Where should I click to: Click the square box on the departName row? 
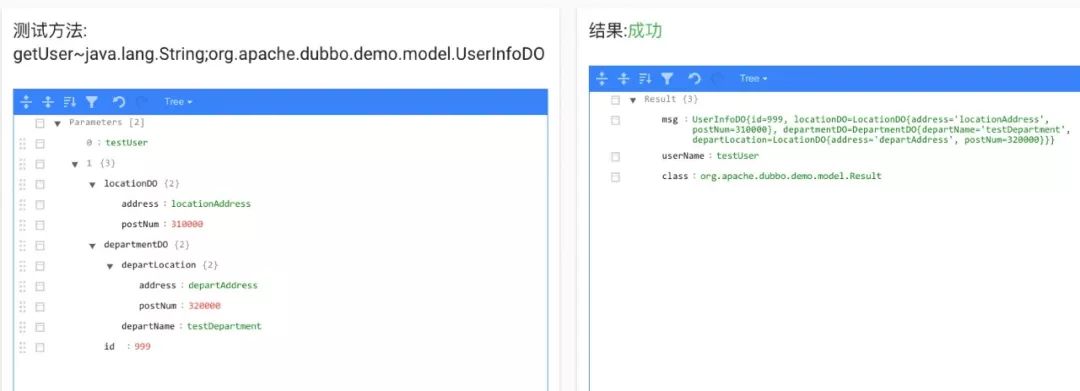pyautogui.click(x=40, y=326)
